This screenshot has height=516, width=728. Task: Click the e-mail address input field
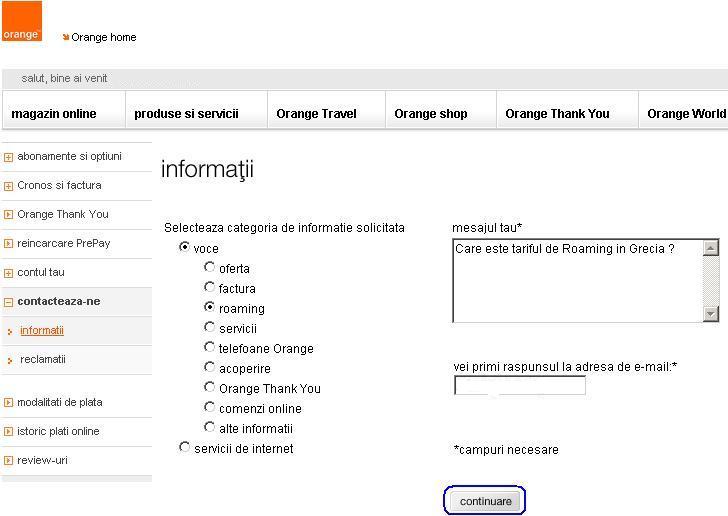(x=520, y=385)
